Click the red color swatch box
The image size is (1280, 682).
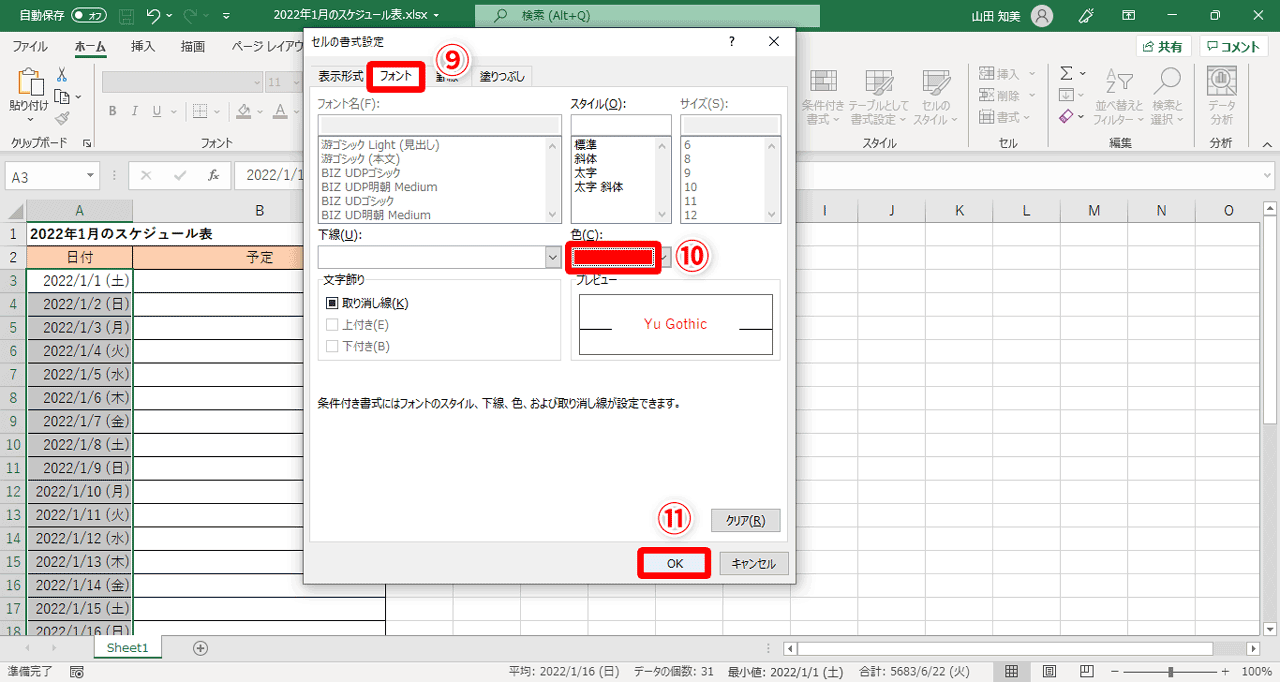click(x=612, y=257)
